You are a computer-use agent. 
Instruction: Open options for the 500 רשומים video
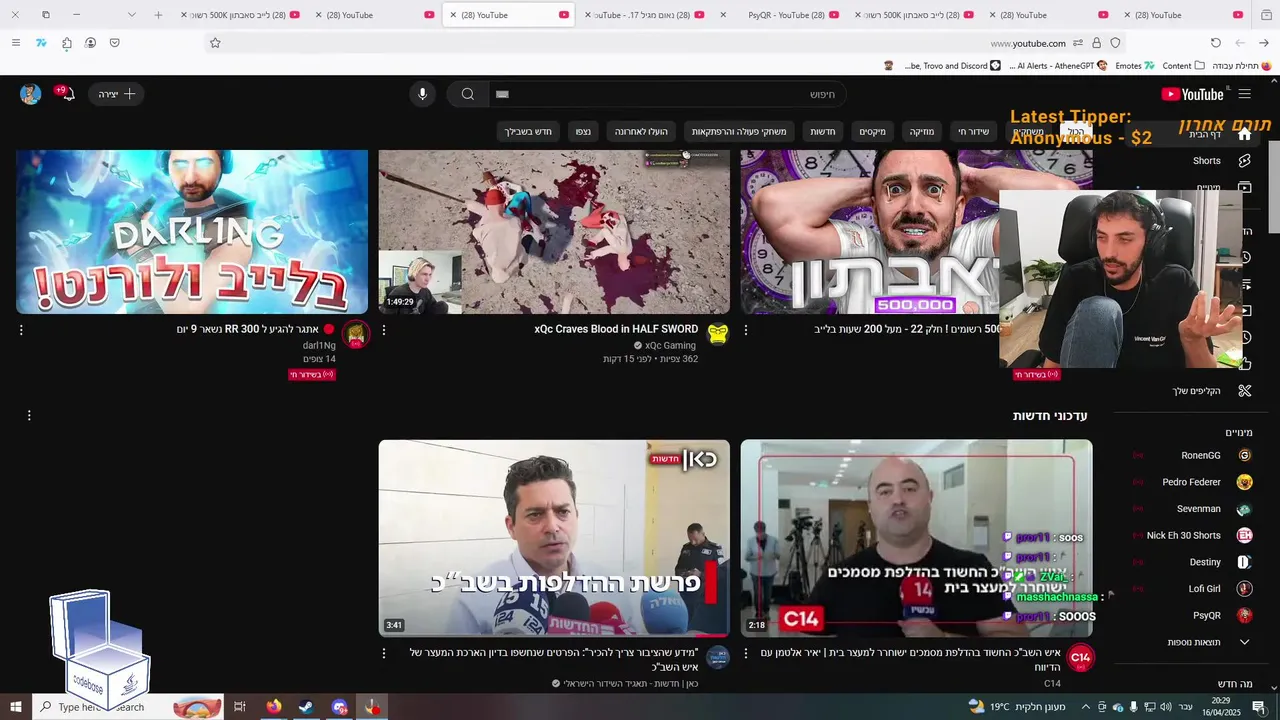745,330
